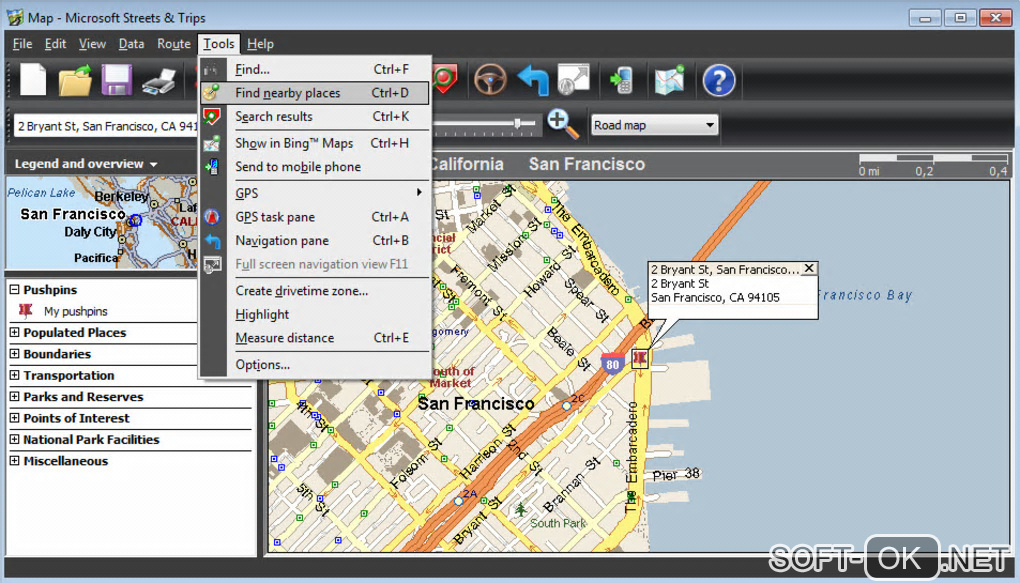The width and height of the screenshot is (1020, 583).
Task: Select Search results from the Tools menu
Action: point(315,116)
